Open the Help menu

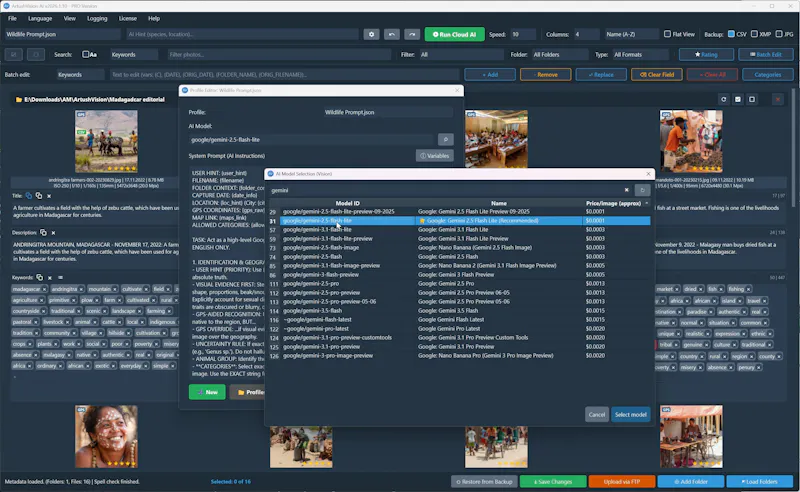point(154,18)
